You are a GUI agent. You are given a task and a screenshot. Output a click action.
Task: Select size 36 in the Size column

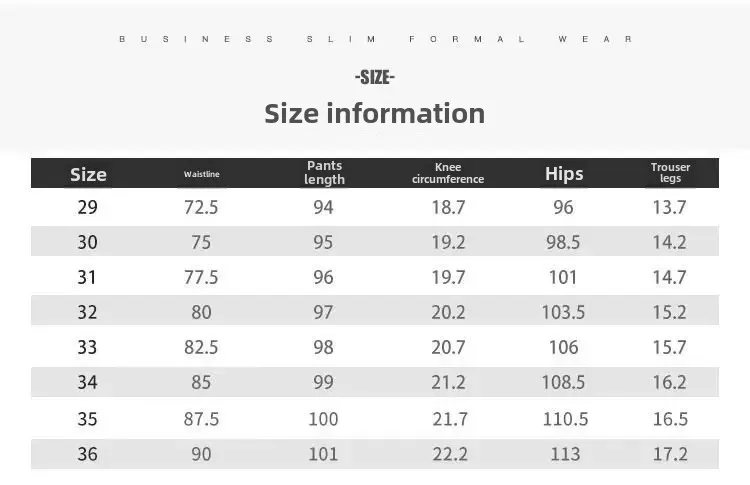click(88, 454)
